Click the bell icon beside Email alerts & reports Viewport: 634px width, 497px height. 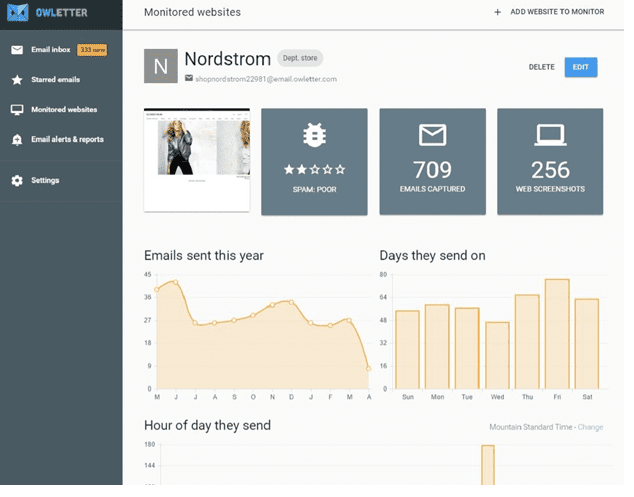point(17,142)
